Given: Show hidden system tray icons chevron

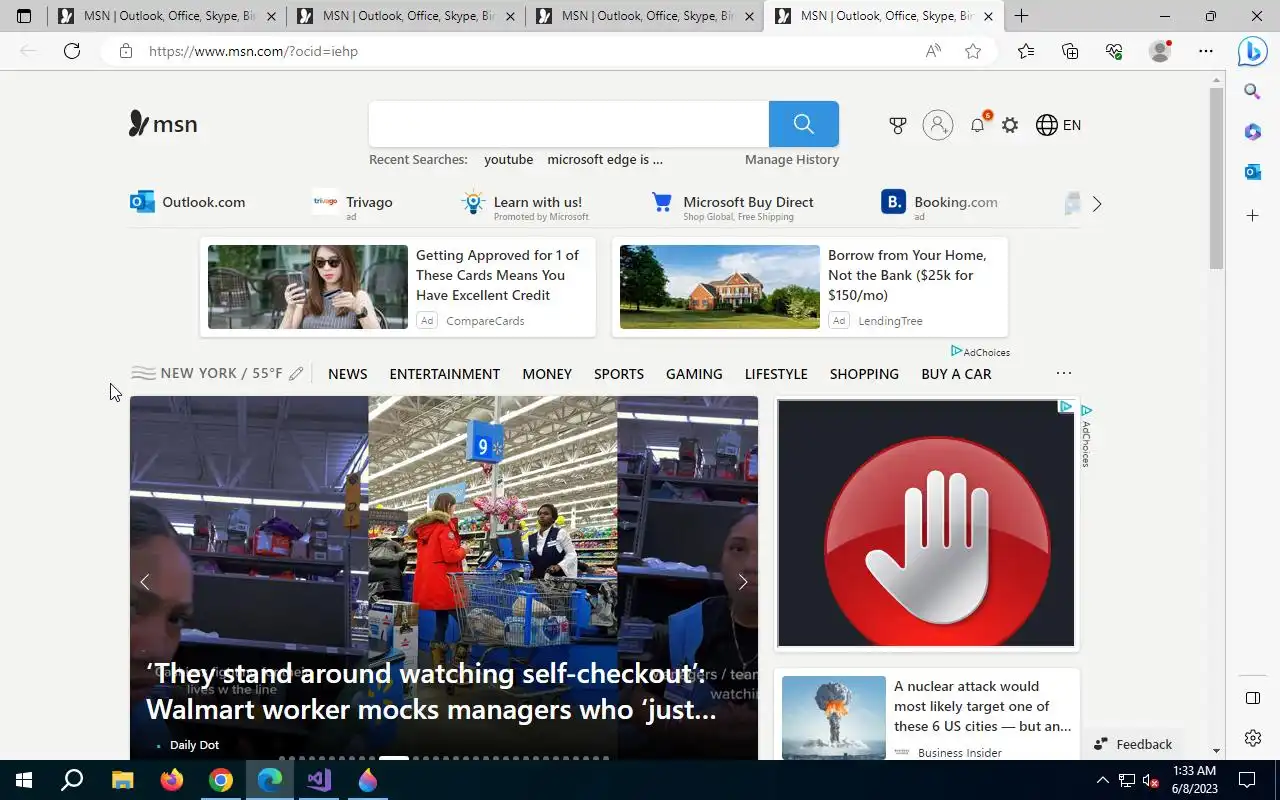Looking at the screenshot, I should point(1103,780).
